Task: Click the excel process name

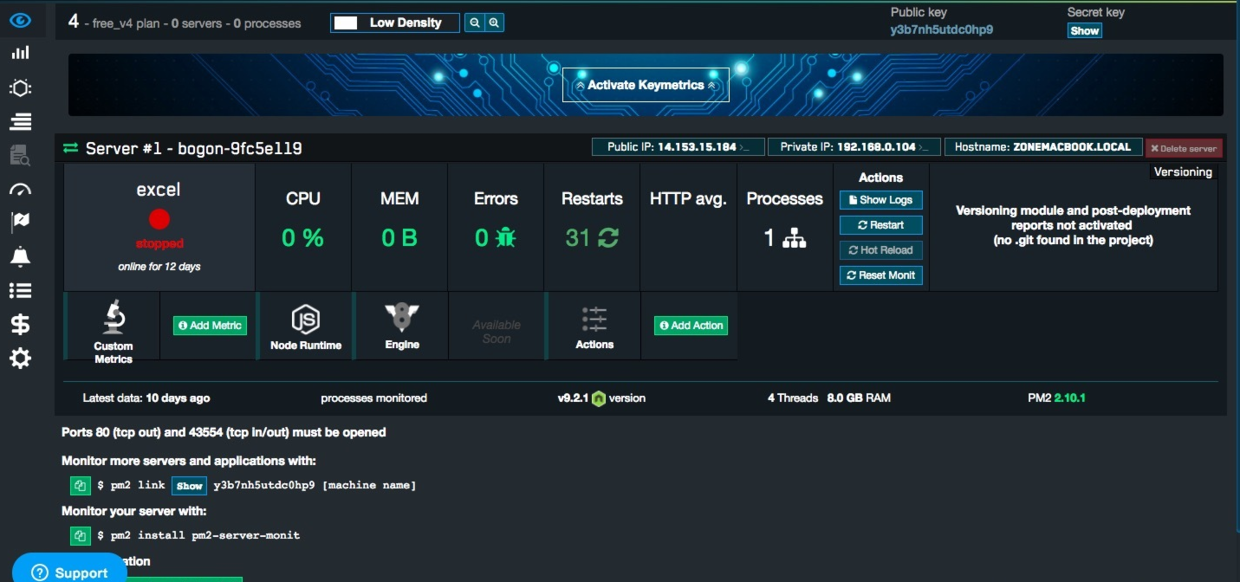Action: point(158,189)
